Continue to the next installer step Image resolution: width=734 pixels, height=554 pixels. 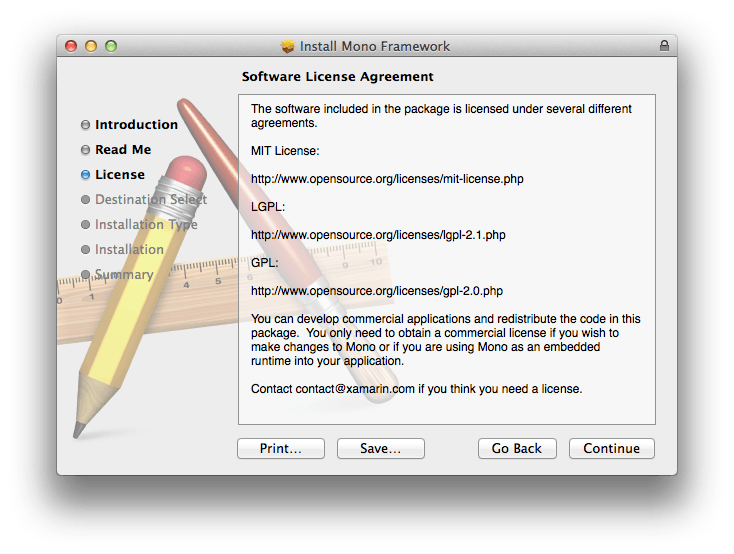click(611, 449)
